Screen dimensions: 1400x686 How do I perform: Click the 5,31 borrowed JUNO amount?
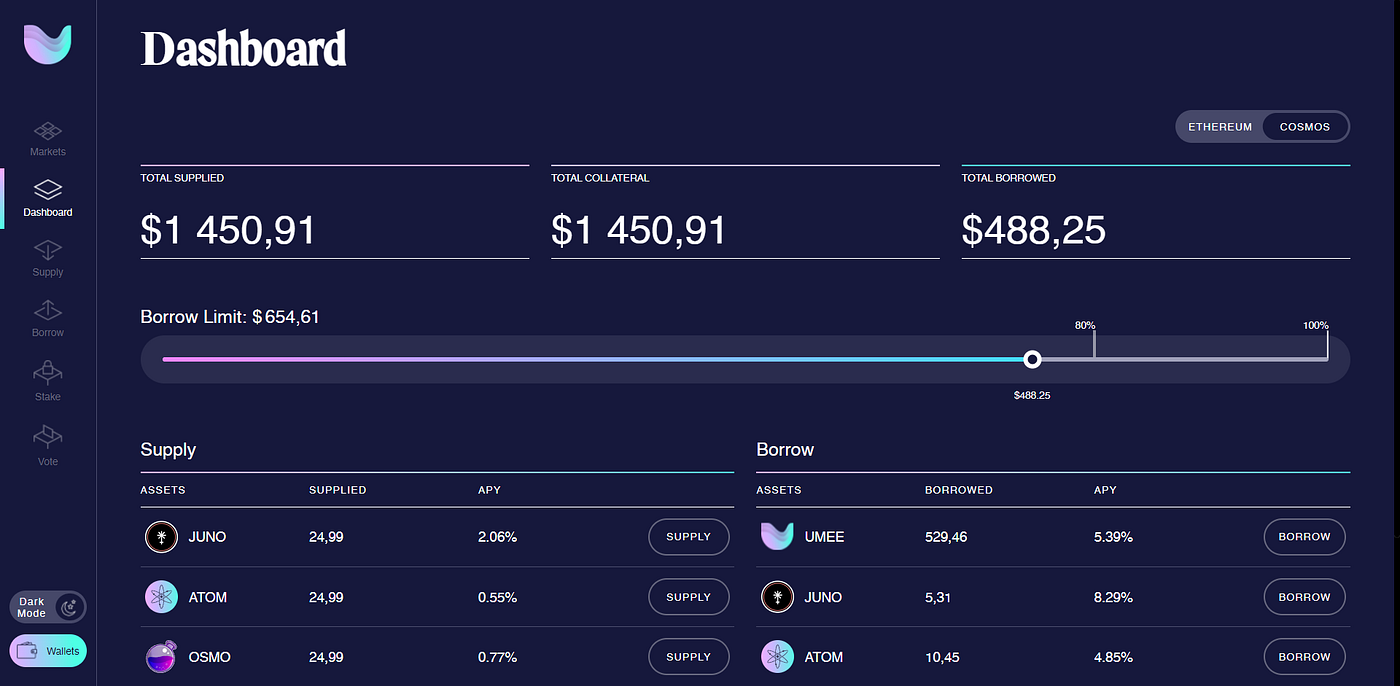tap(938, 597)
